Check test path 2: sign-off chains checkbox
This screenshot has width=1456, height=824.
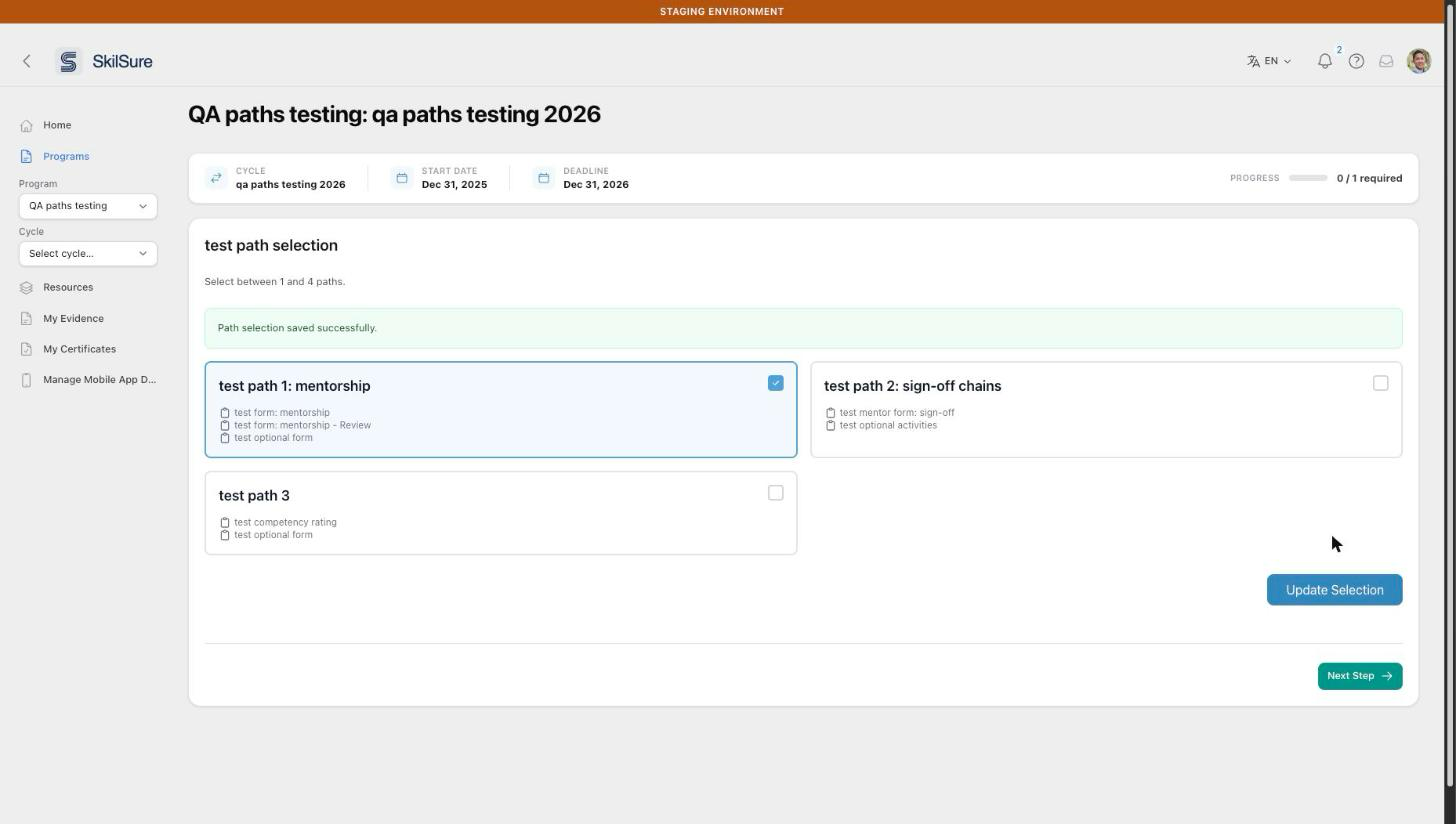1380,383
